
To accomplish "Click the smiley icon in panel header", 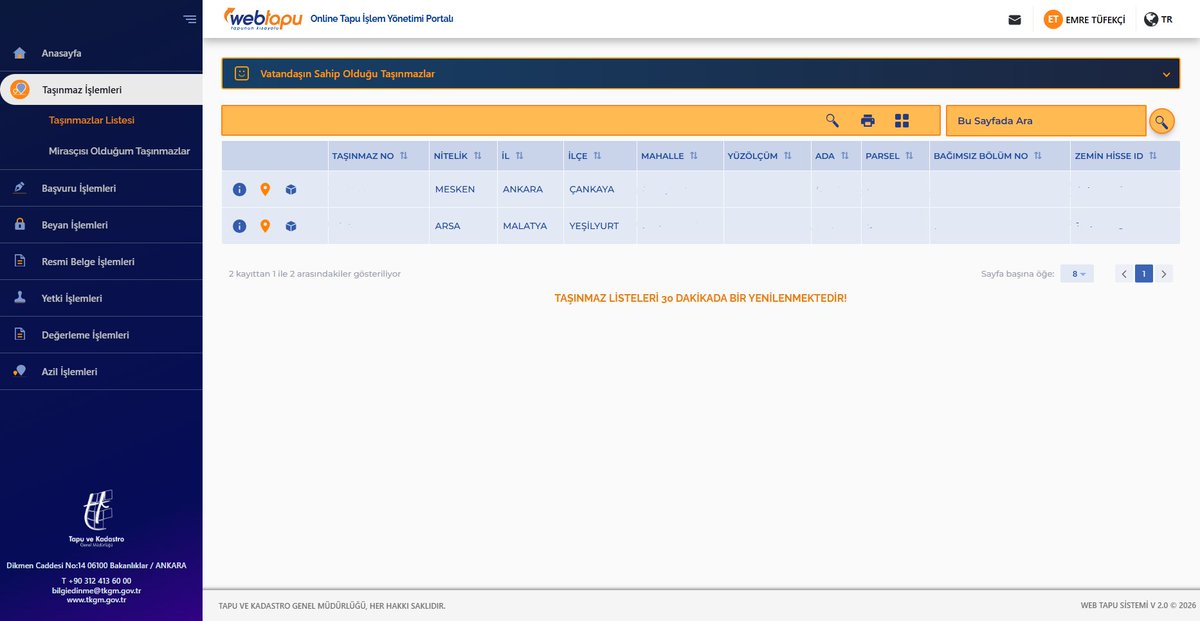I will (241, 73).
